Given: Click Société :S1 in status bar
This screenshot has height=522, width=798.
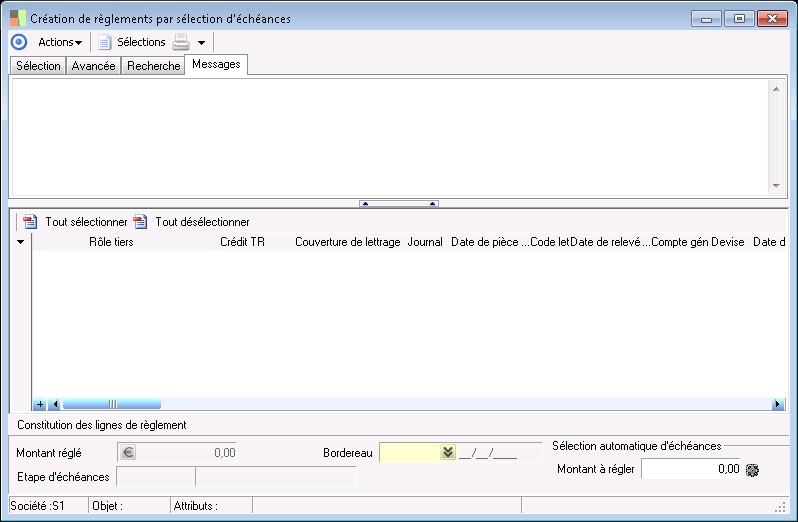Looking at the screenshot, I should click(38, 506).
